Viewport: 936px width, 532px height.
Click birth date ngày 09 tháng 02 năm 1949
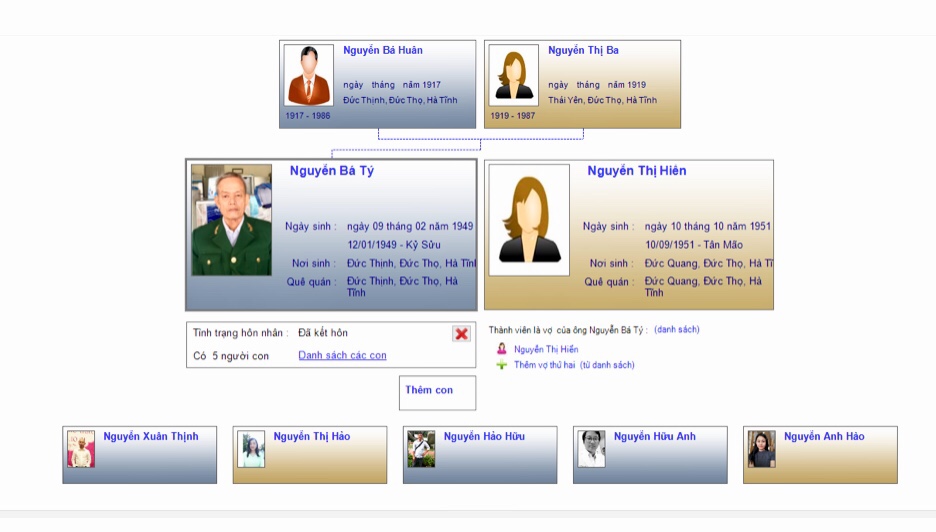pyautogui.click(x=410, y=226)
